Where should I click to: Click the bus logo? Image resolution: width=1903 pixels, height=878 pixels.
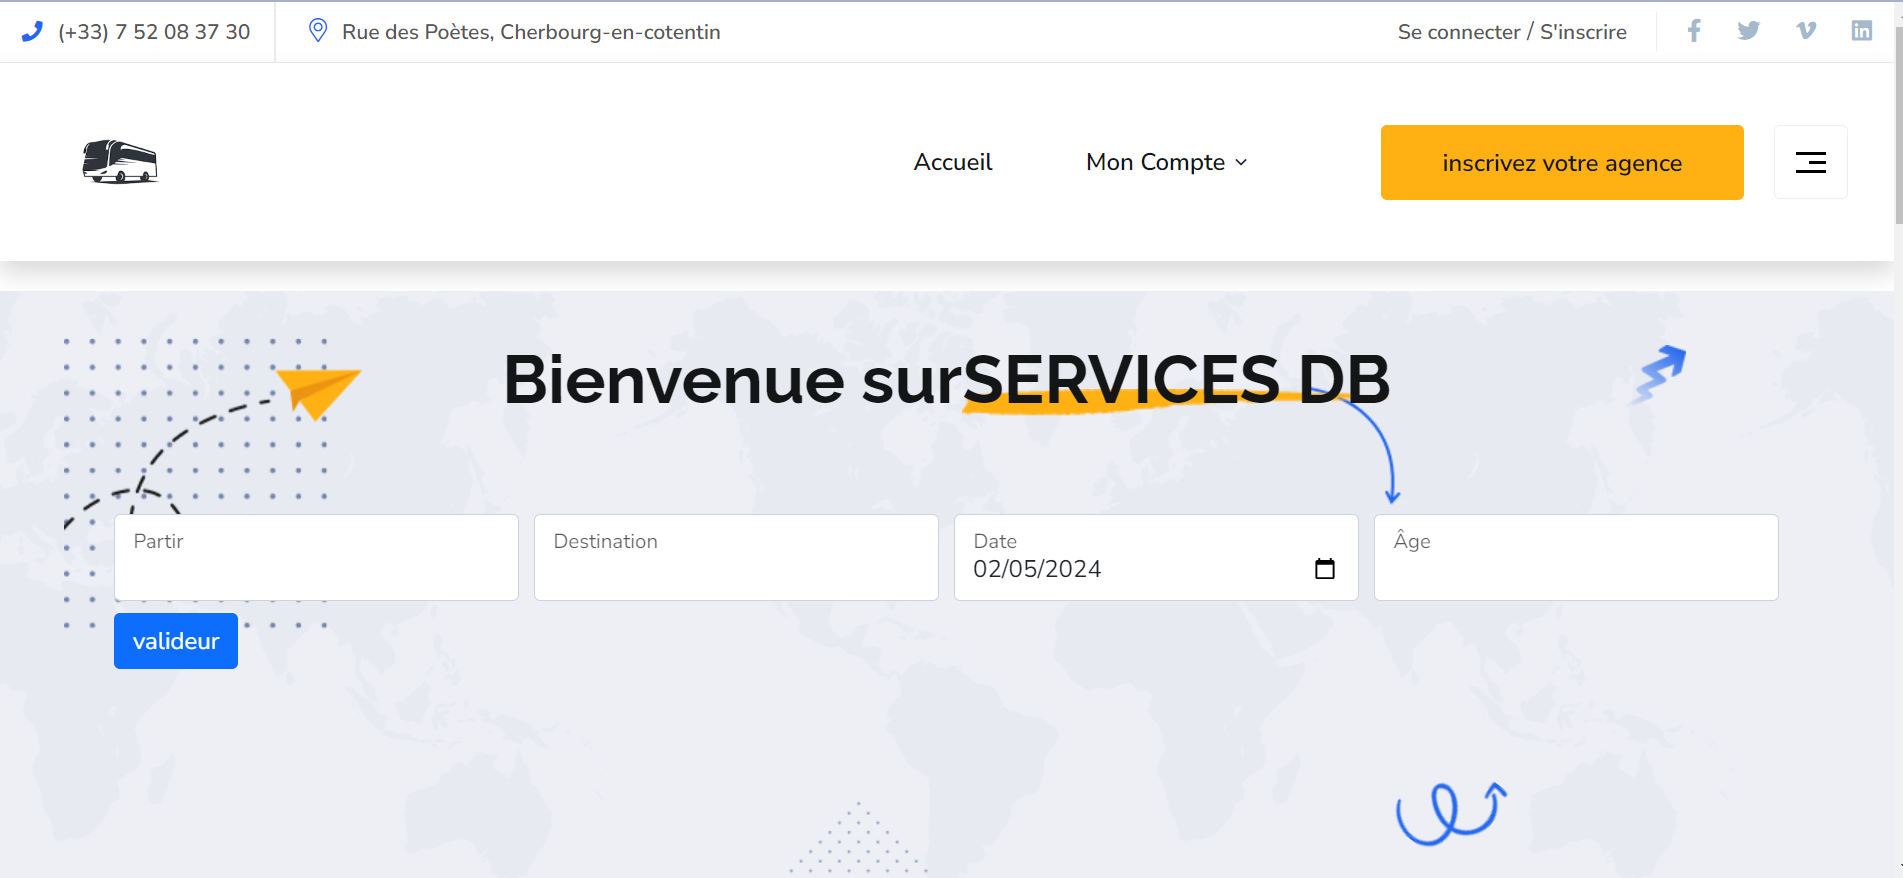pyautogui.click(x=120, y=162)
